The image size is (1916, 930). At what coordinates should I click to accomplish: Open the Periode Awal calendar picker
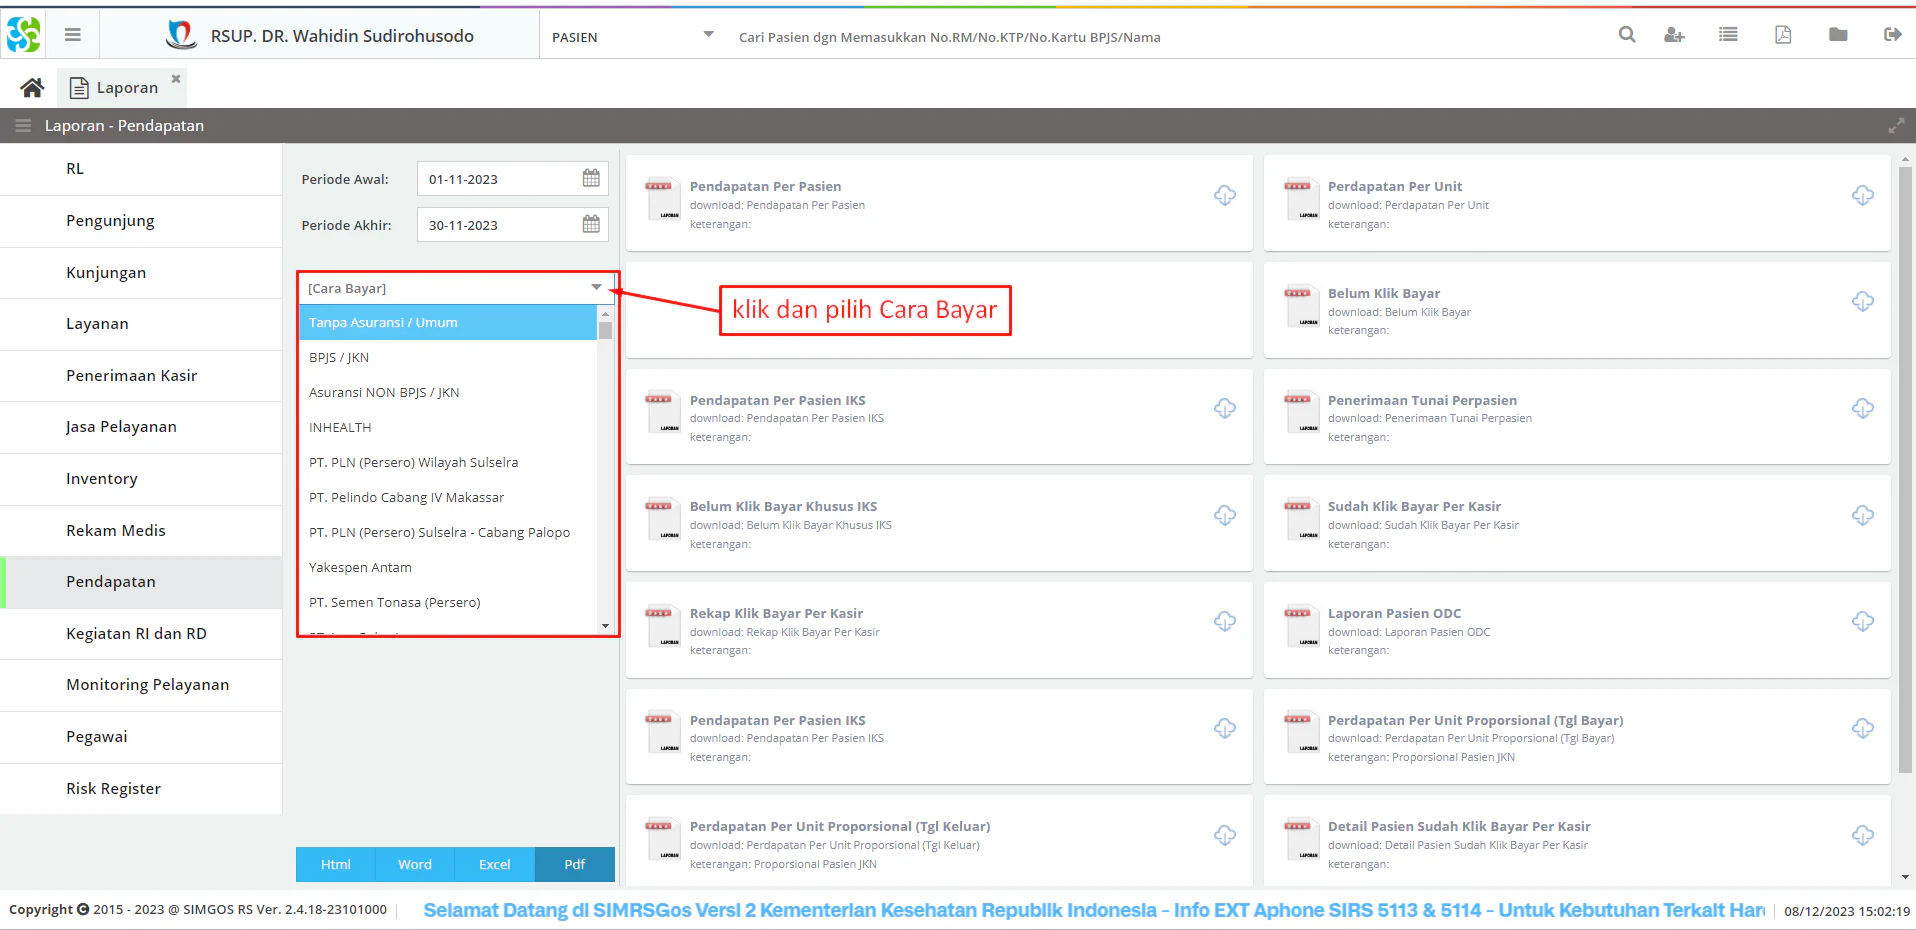591,178
